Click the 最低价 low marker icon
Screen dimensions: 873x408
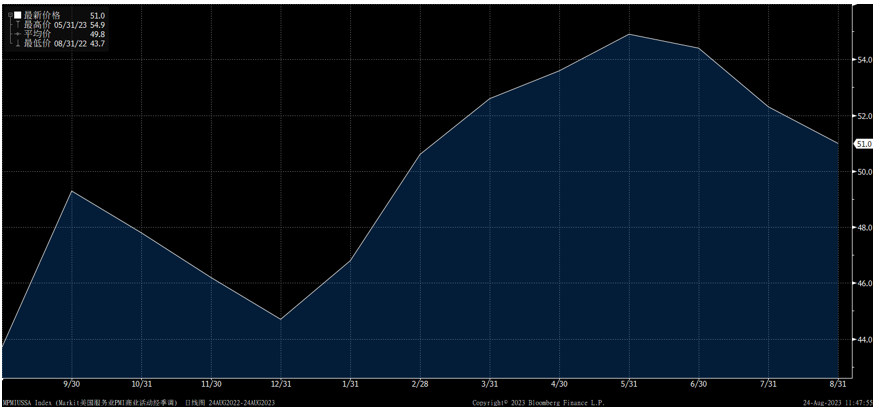pyautogui.click(x=17, y=44)
